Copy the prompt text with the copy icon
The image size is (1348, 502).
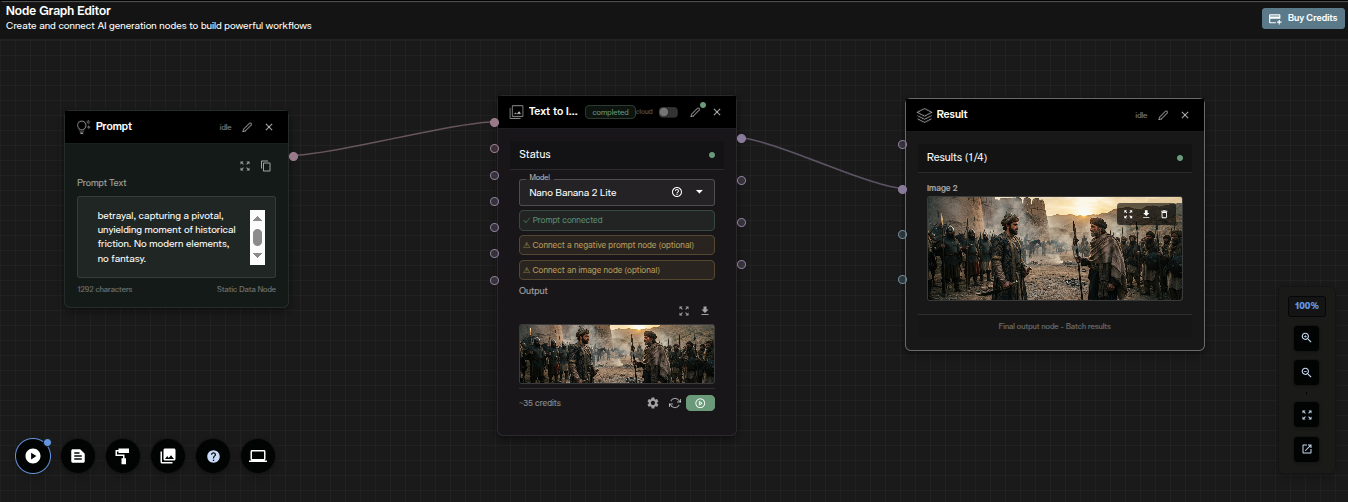[266, 166]
